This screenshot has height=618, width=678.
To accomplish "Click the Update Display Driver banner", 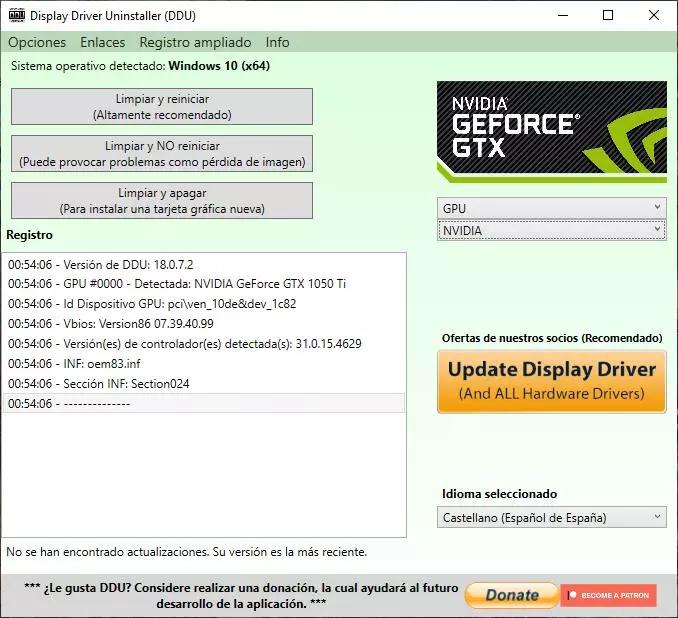I will (x=551, y=381).
